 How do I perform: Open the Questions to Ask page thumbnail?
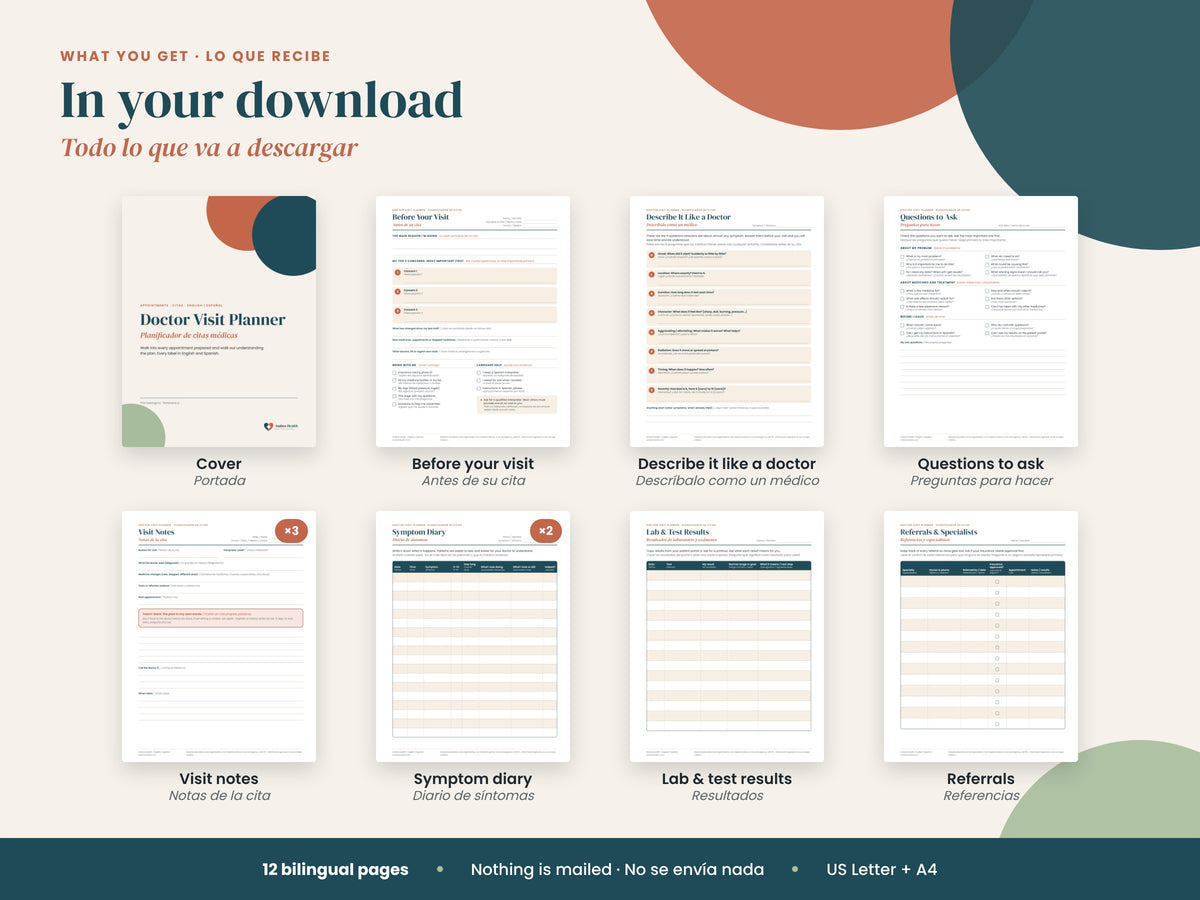point(981,321)
